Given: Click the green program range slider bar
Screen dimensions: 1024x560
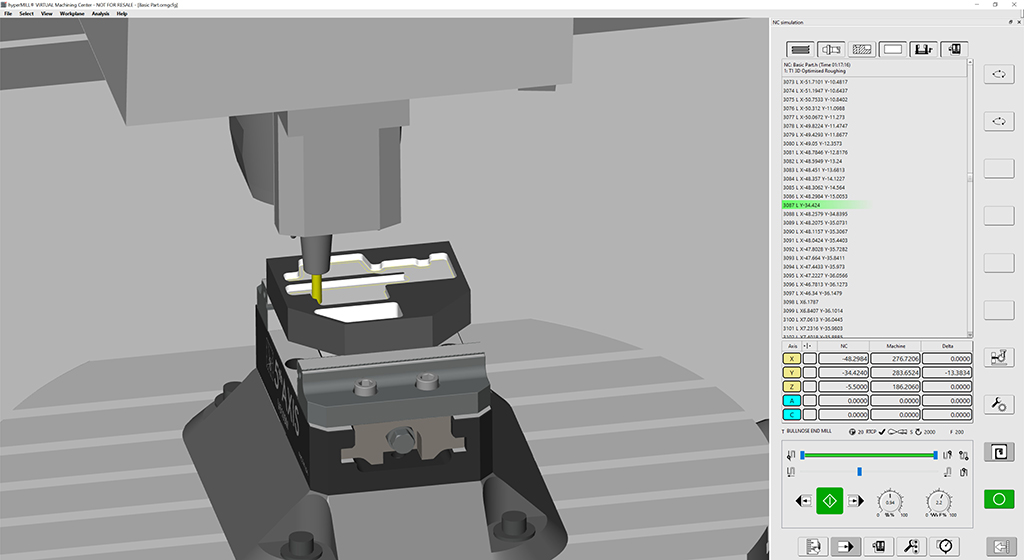Looking at the screenshot, I should coord(869,455).
